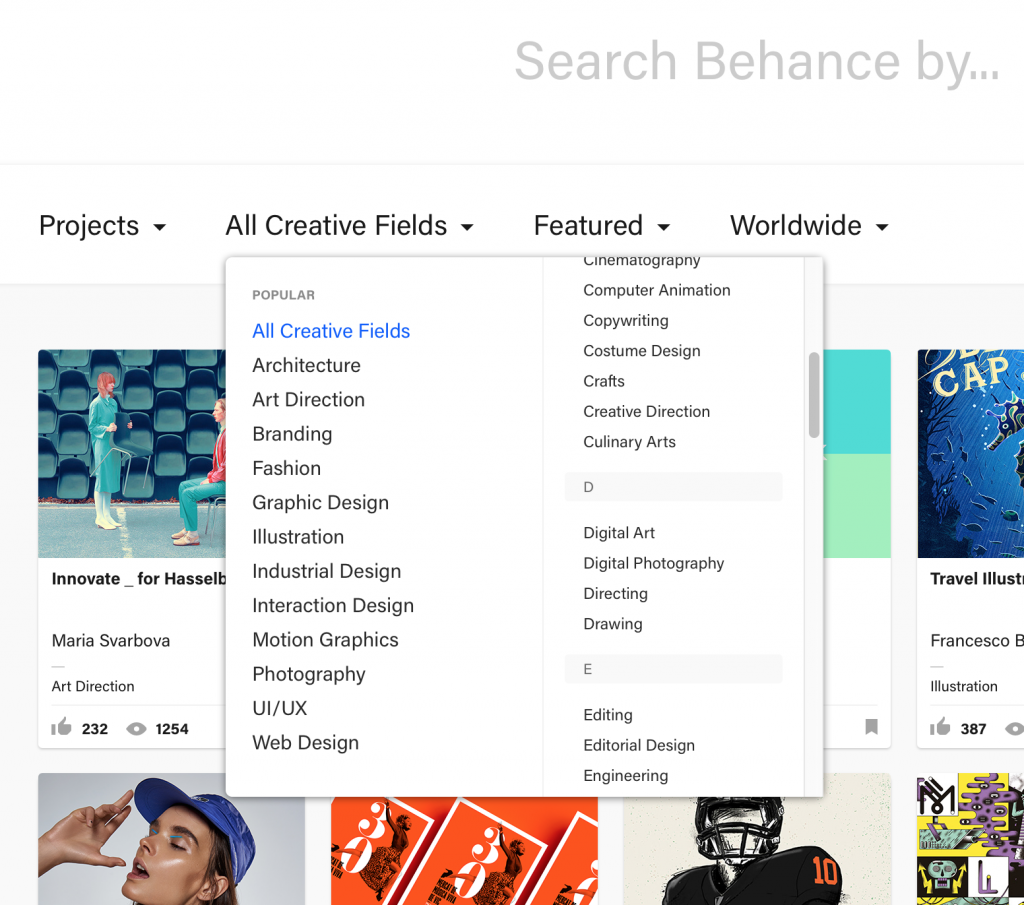The height and width of the screenshot is (905, 1024).
Task: Select the All Creative Fields highlighted option
Action: 331,331
